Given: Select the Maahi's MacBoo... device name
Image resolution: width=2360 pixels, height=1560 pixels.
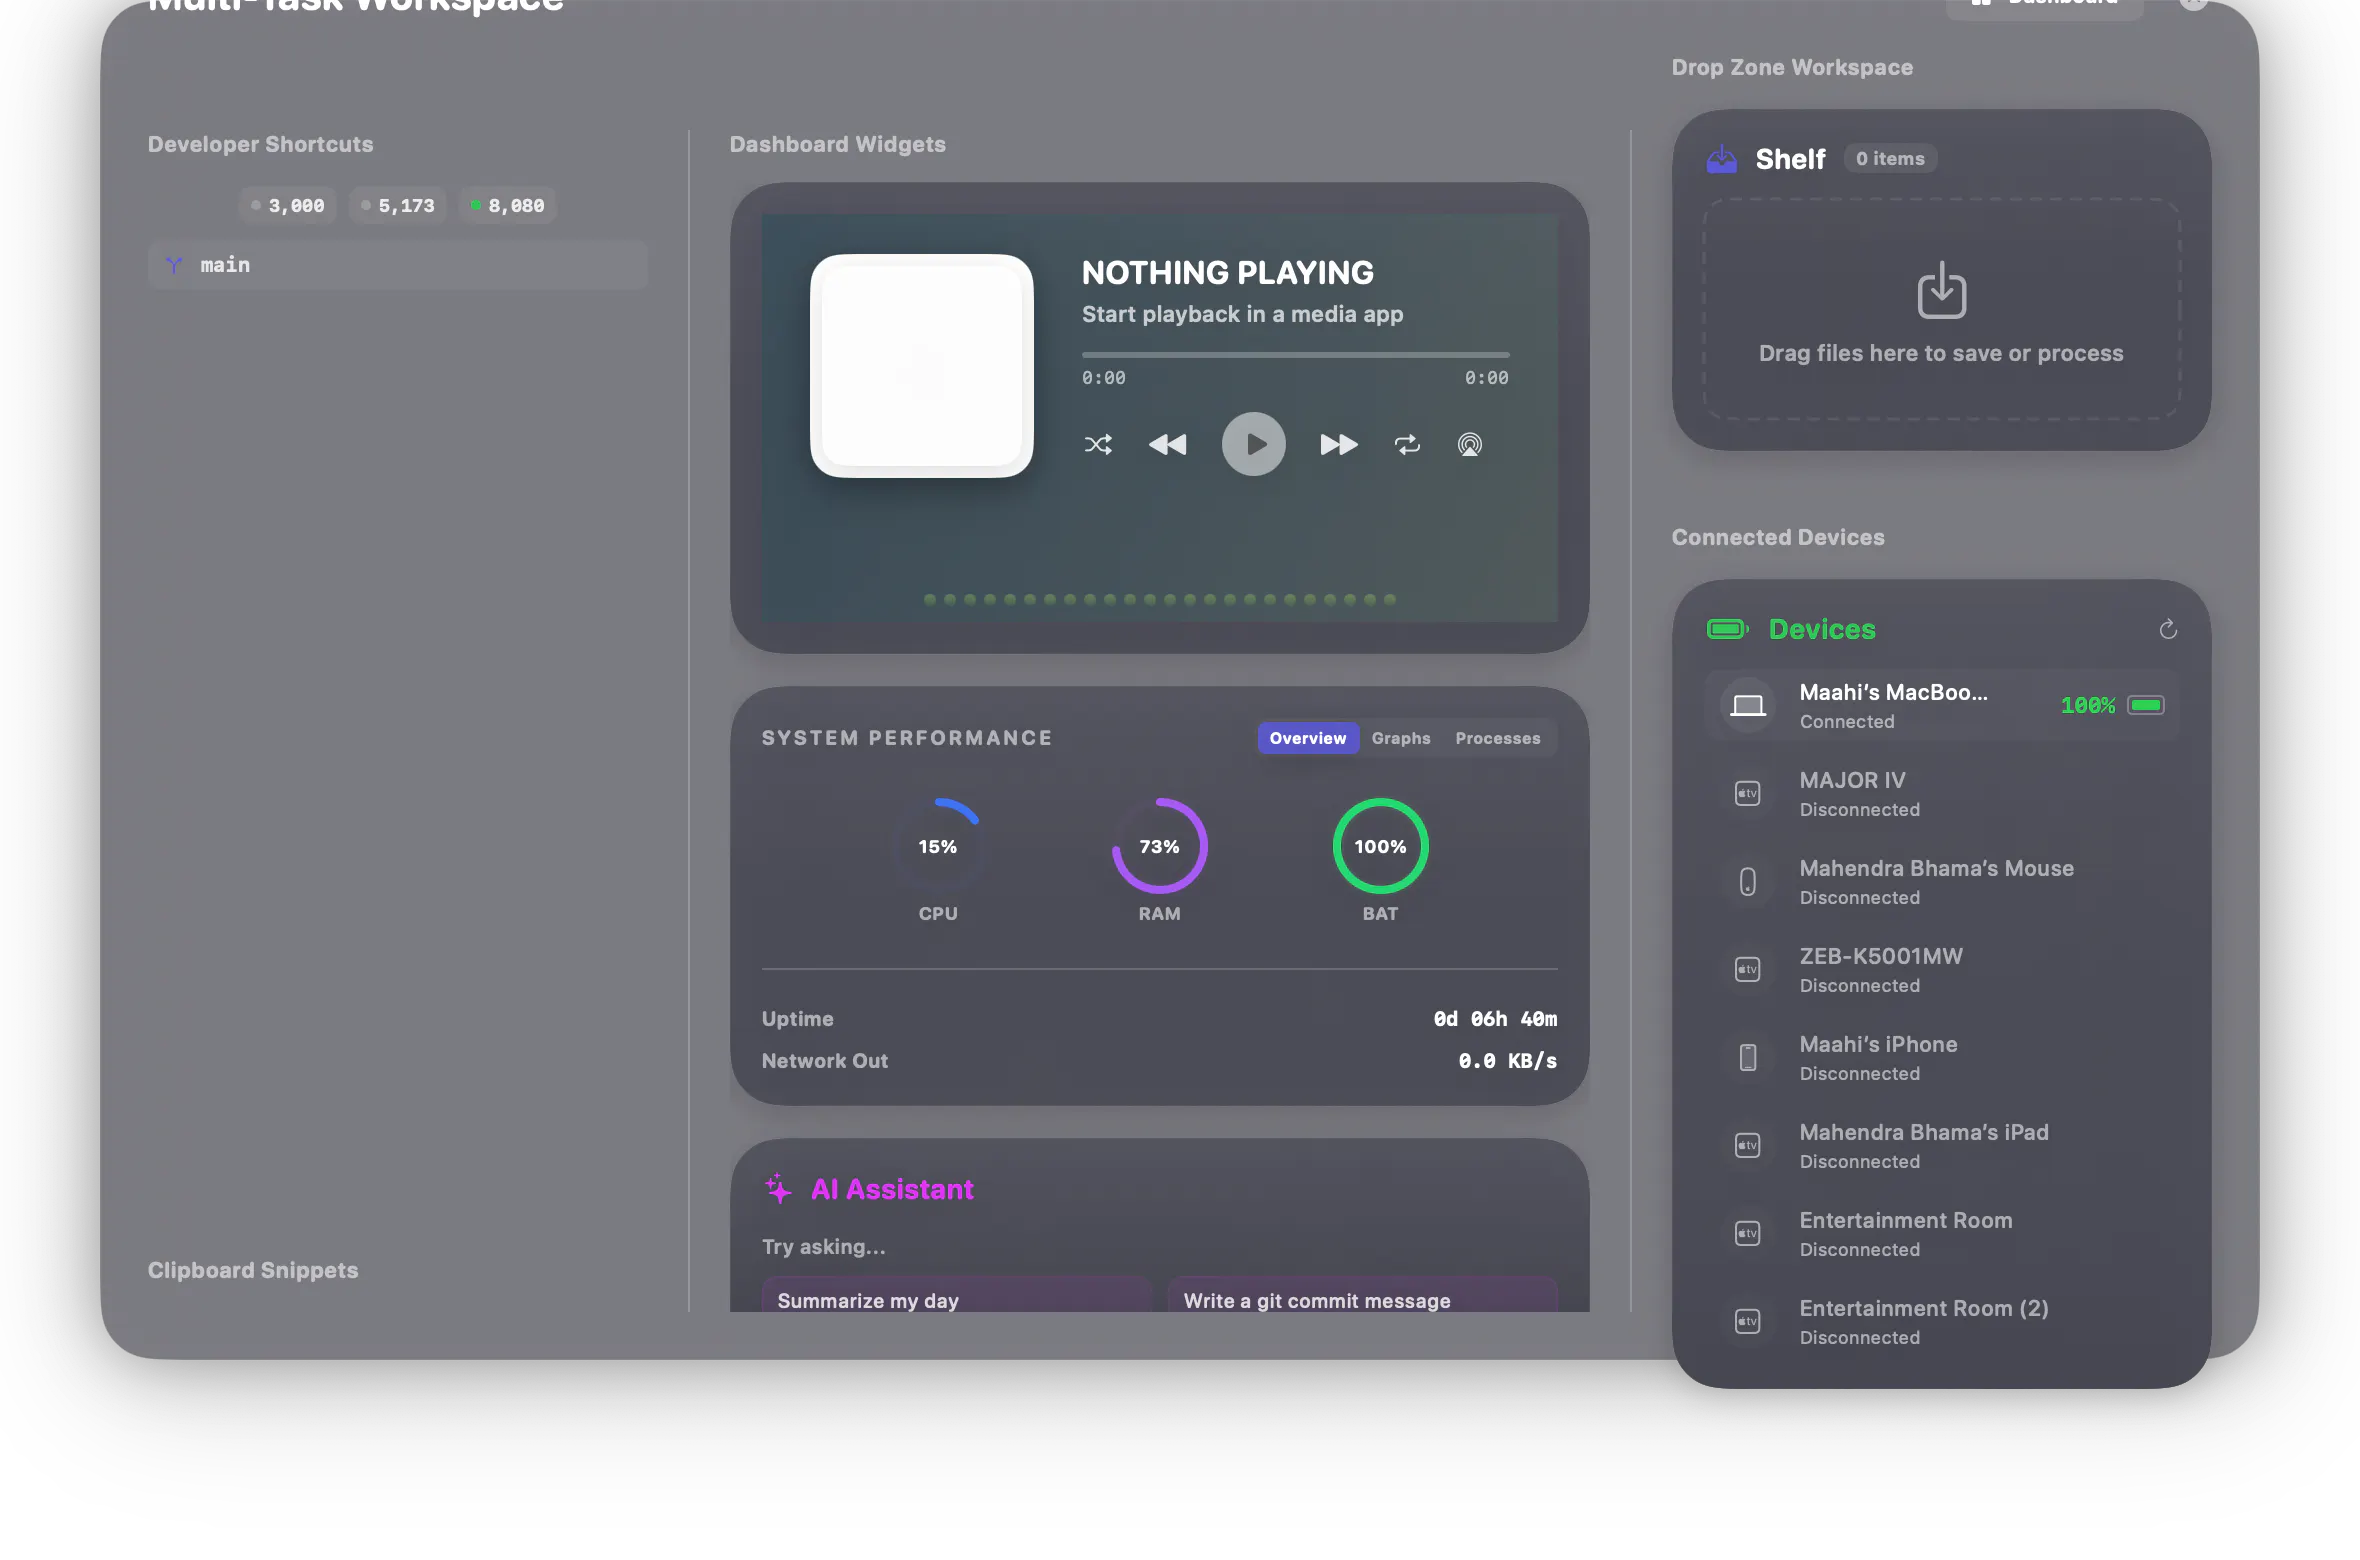Looking at the screenshot, I should pyautogui.click(x=1893, y=692).
